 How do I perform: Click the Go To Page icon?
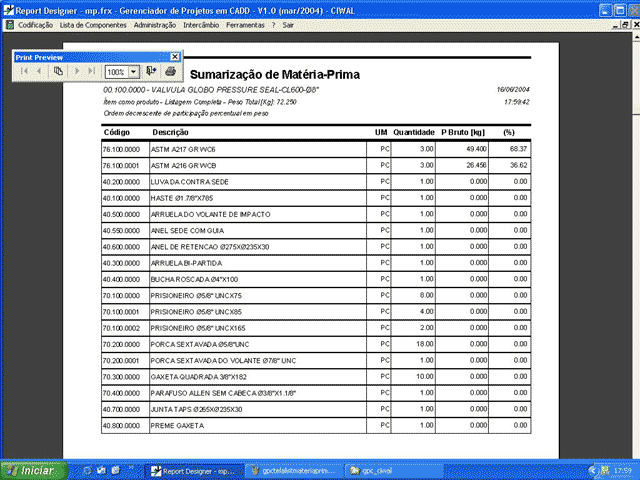tap(58, 72)
